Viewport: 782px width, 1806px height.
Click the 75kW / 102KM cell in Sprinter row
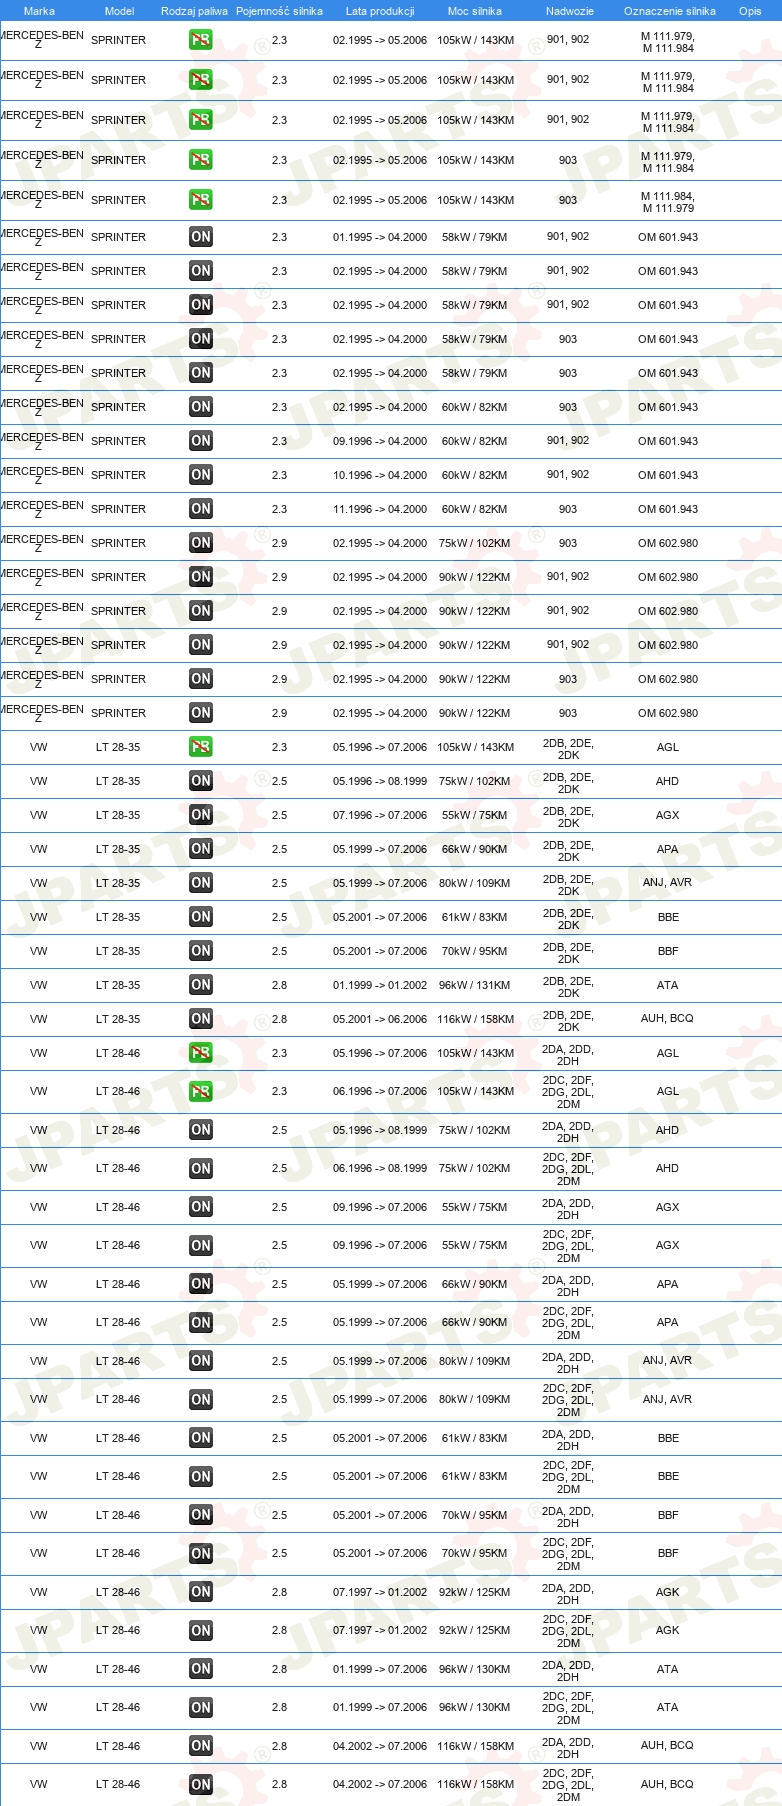tap(475, 543)
